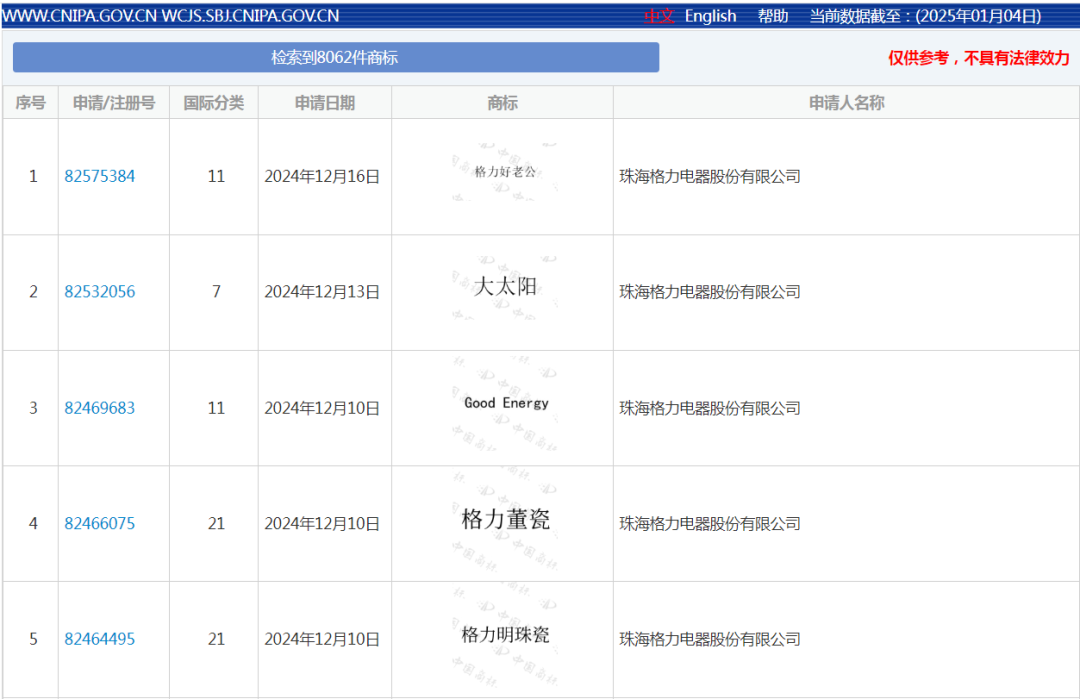View the 格力董瓷 trademark image

[505, 519]
